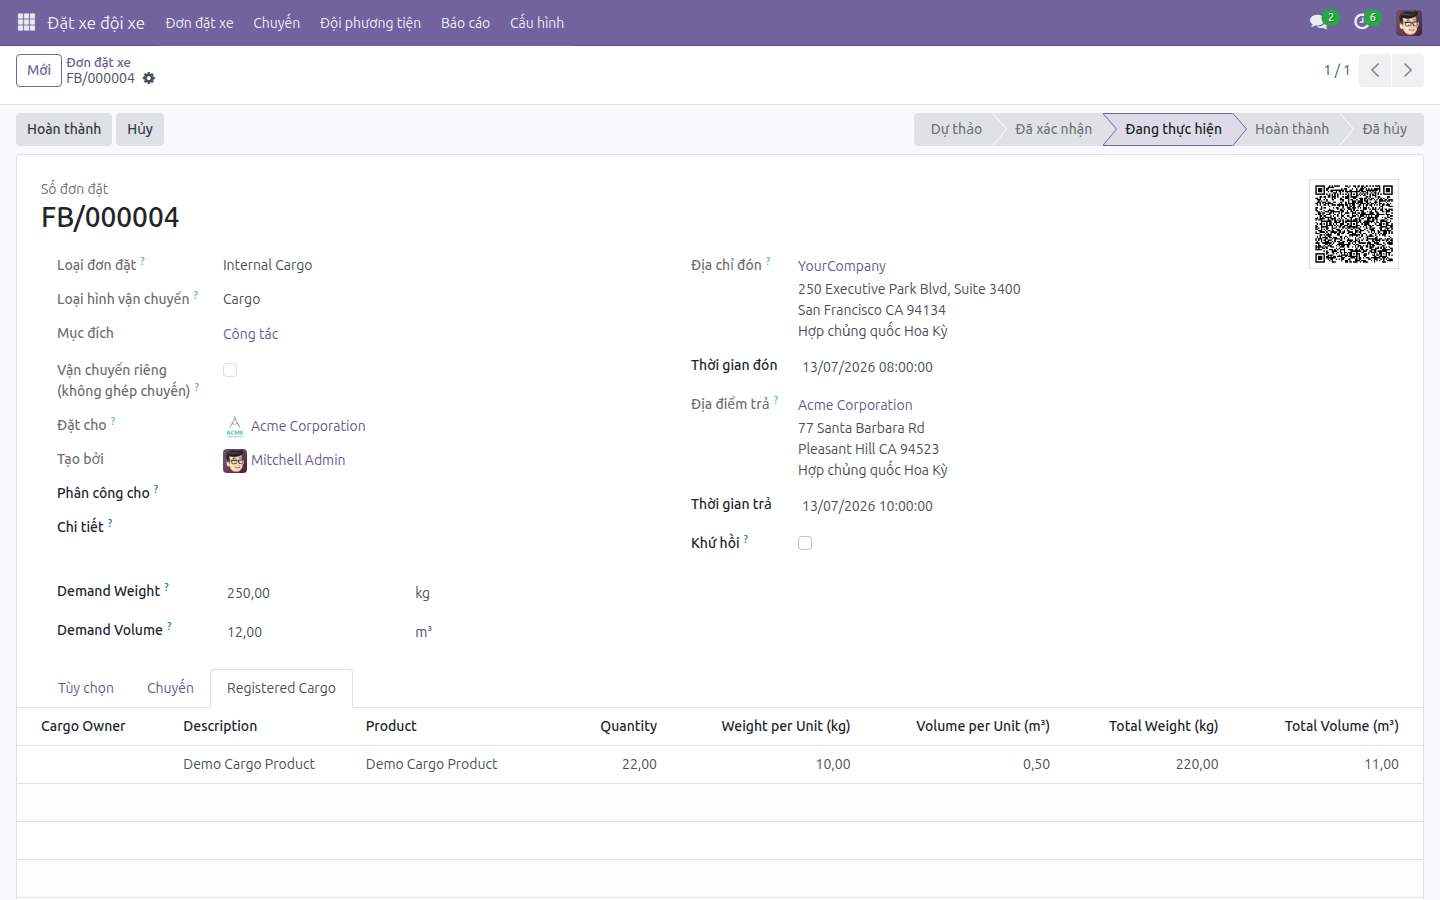Click the order number FB/000004 heading
This screenshot has width=1440, height=900.
coord(110,217)
